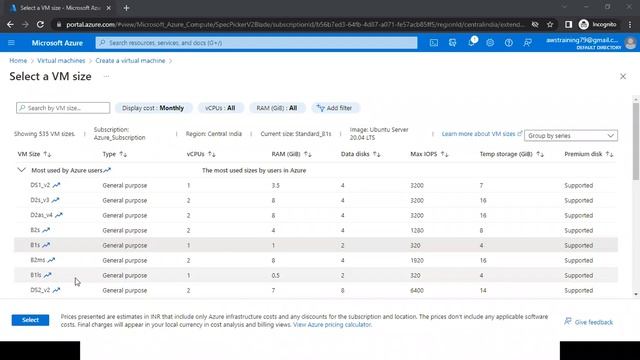The width and height of the screenshot is (640, 360).
Task: Close the Select a VM size blade
Action: coord(623,76)
